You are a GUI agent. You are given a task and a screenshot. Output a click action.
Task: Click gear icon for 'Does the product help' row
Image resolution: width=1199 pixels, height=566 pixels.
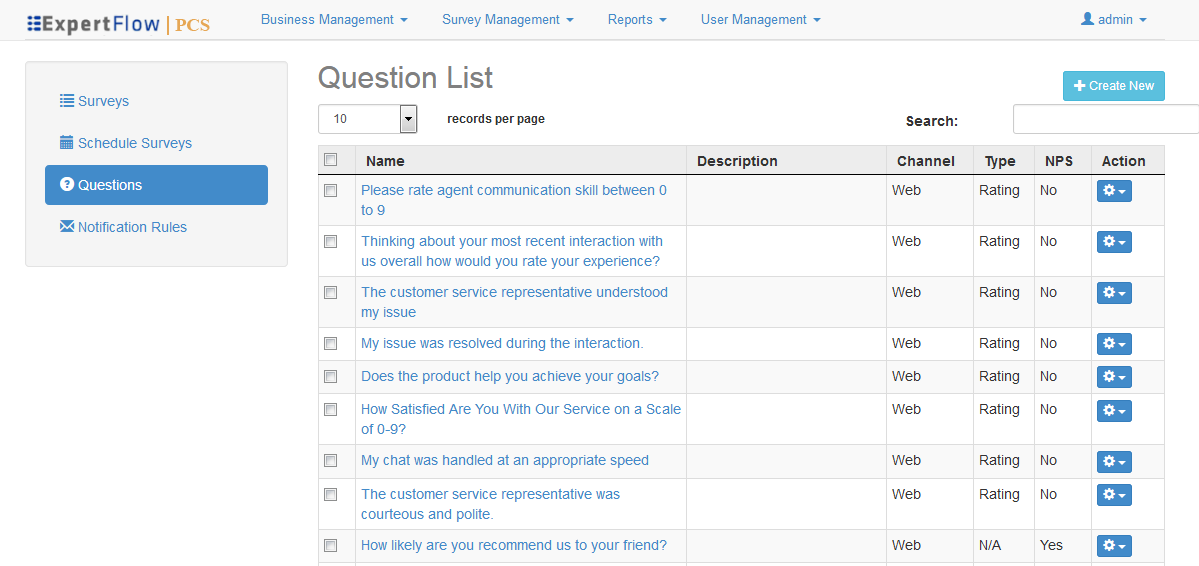coord(1114,377)
